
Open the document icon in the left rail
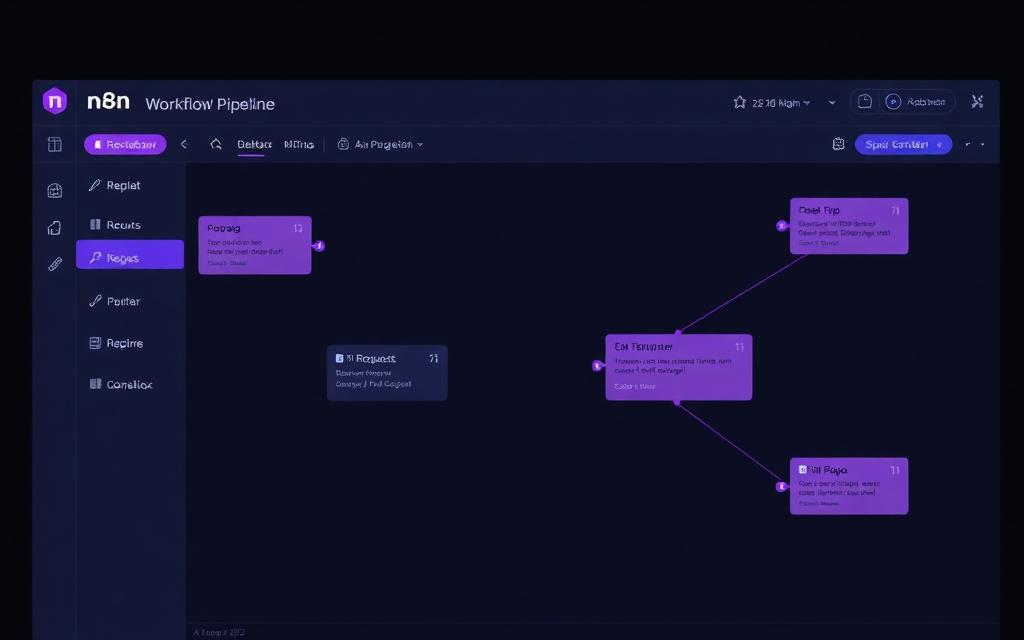point(55,227)
